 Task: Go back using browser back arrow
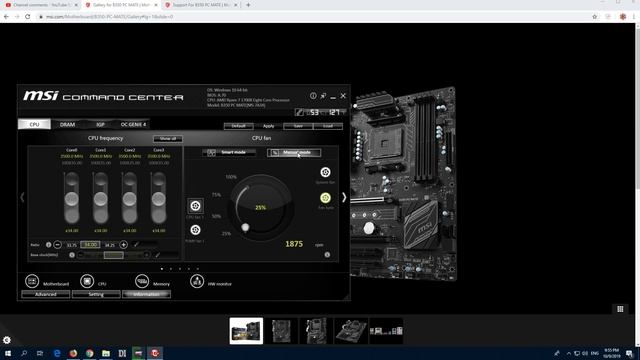(x=6, y=17)
